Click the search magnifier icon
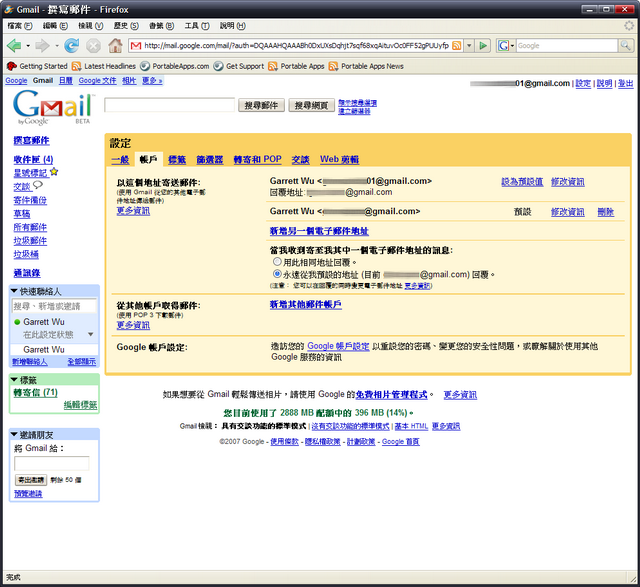640x587 pixels. pos(626,45)
